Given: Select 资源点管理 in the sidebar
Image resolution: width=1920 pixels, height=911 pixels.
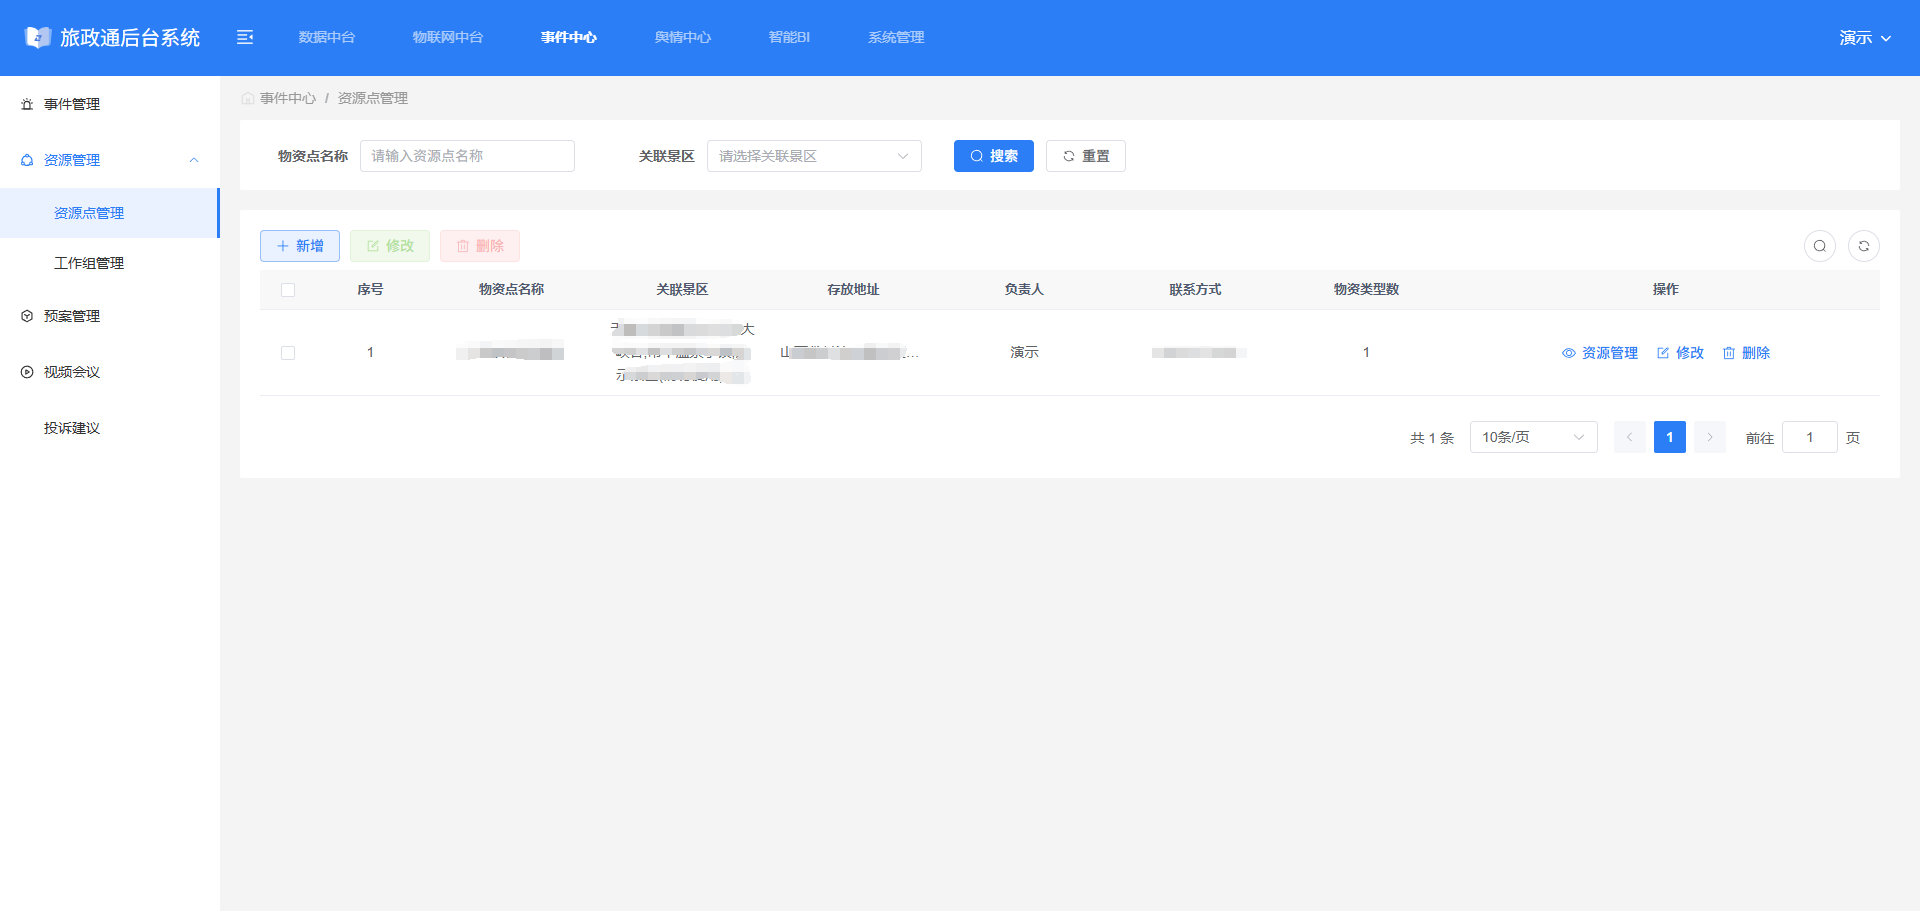Looking at the screenshot, I should point(109,213).
